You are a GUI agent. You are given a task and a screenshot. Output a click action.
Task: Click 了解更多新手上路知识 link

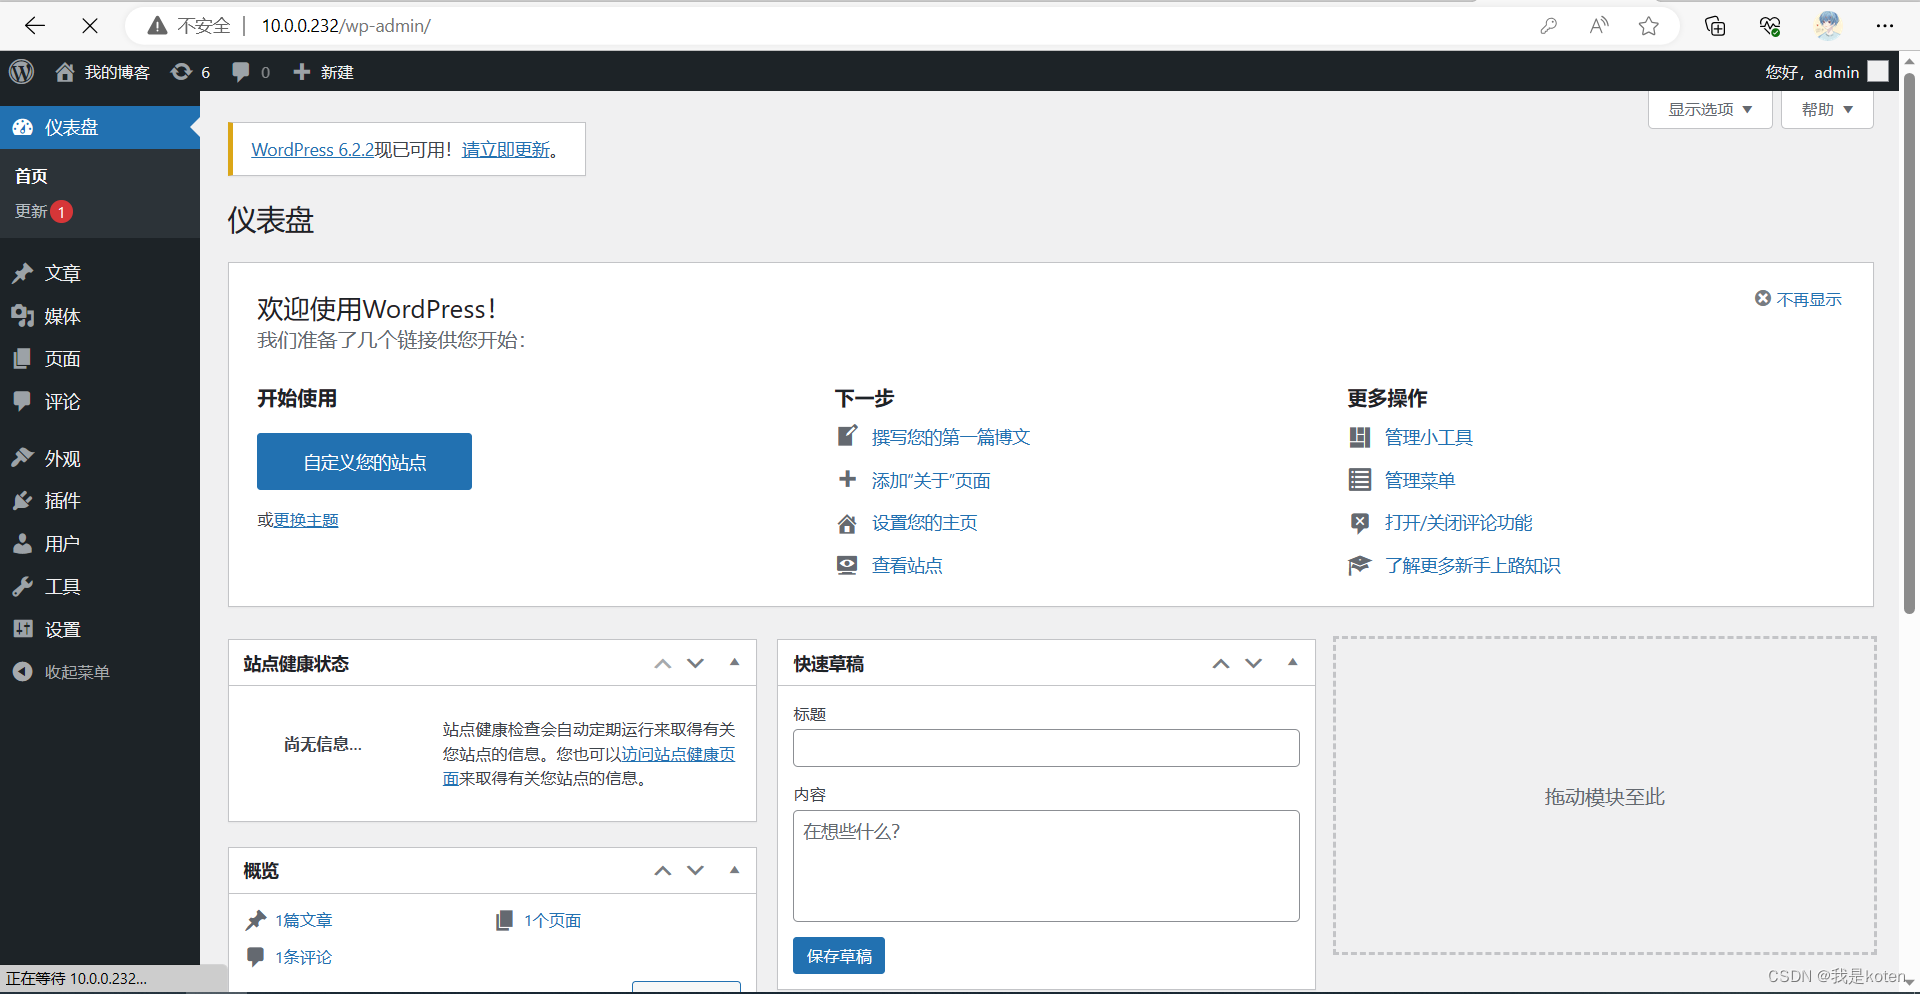tap(1473, 565)
